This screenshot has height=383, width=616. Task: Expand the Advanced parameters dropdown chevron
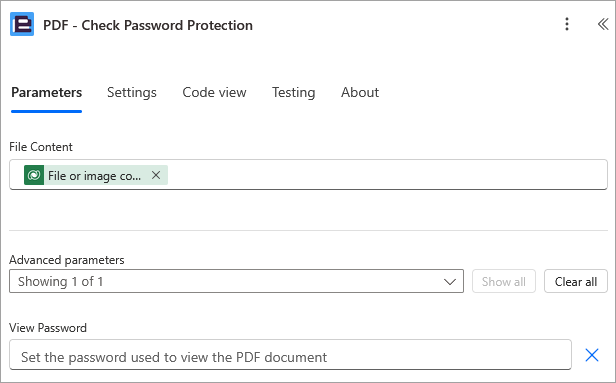click(x=449, y=282)
